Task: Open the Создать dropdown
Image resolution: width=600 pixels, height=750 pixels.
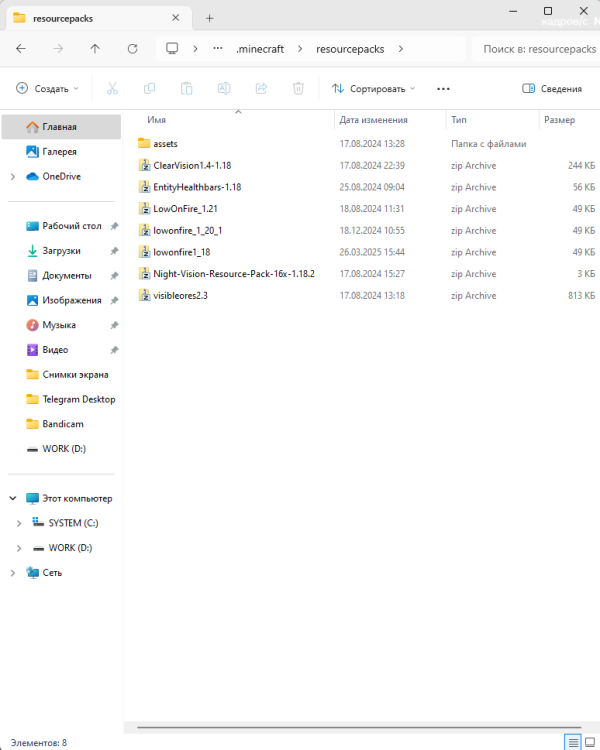Action: coord(47,88)
